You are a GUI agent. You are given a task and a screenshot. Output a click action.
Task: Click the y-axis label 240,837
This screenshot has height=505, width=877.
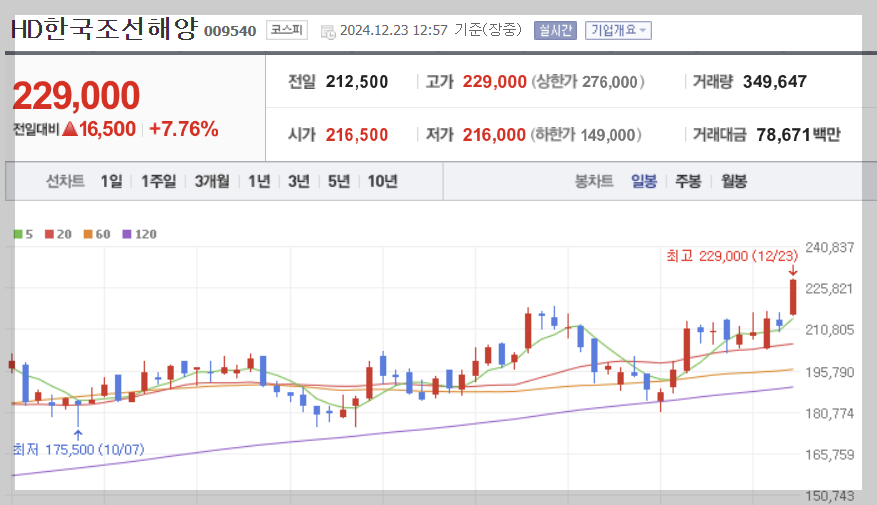coord(829,247)
